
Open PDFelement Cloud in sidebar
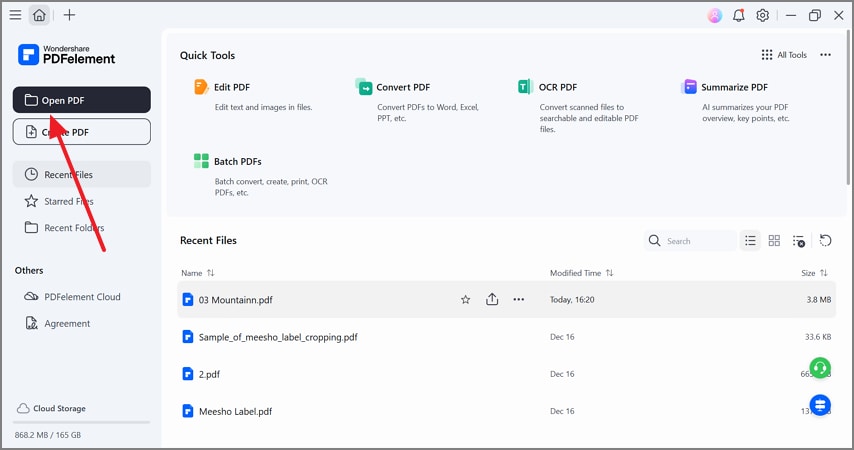tap(82, 297)
